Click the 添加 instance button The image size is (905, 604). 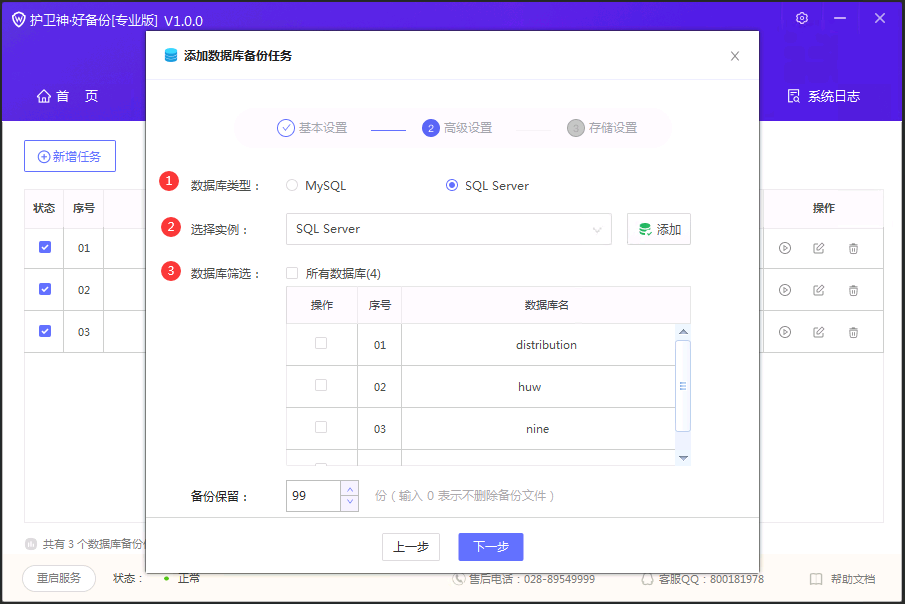click(x=659, y=229)
